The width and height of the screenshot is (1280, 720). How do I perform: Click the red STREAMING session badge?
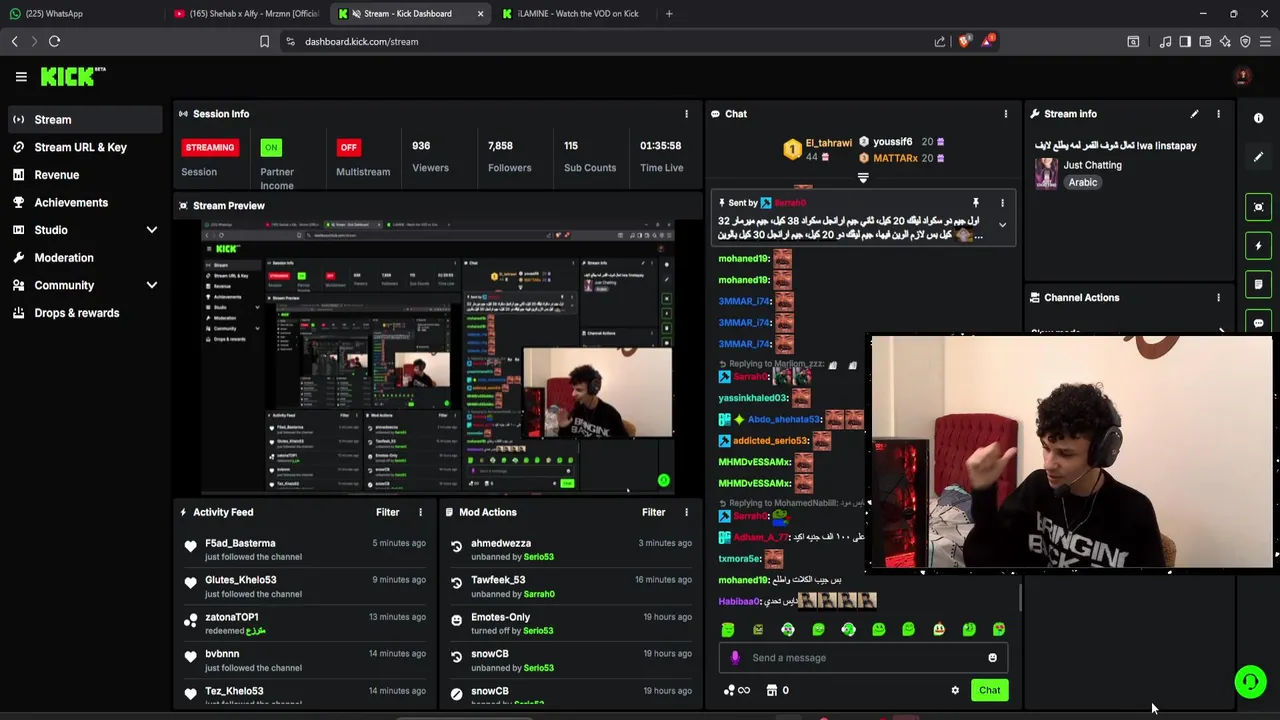[x=210, y=147]
